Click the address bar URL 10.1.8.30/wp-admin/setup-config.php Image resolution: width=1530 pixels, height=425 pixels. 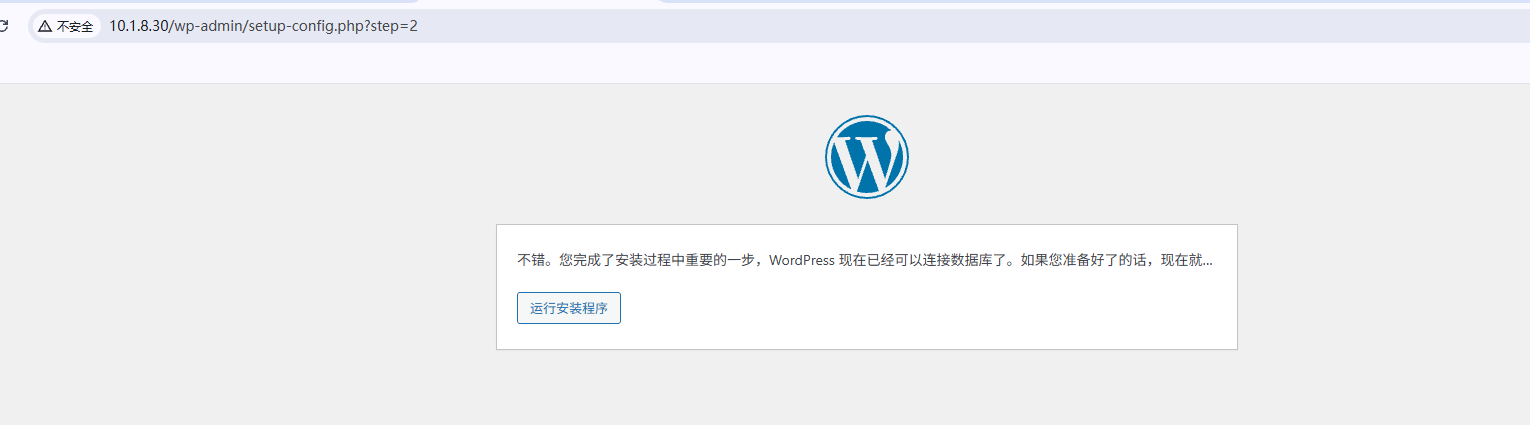[263, 26]
